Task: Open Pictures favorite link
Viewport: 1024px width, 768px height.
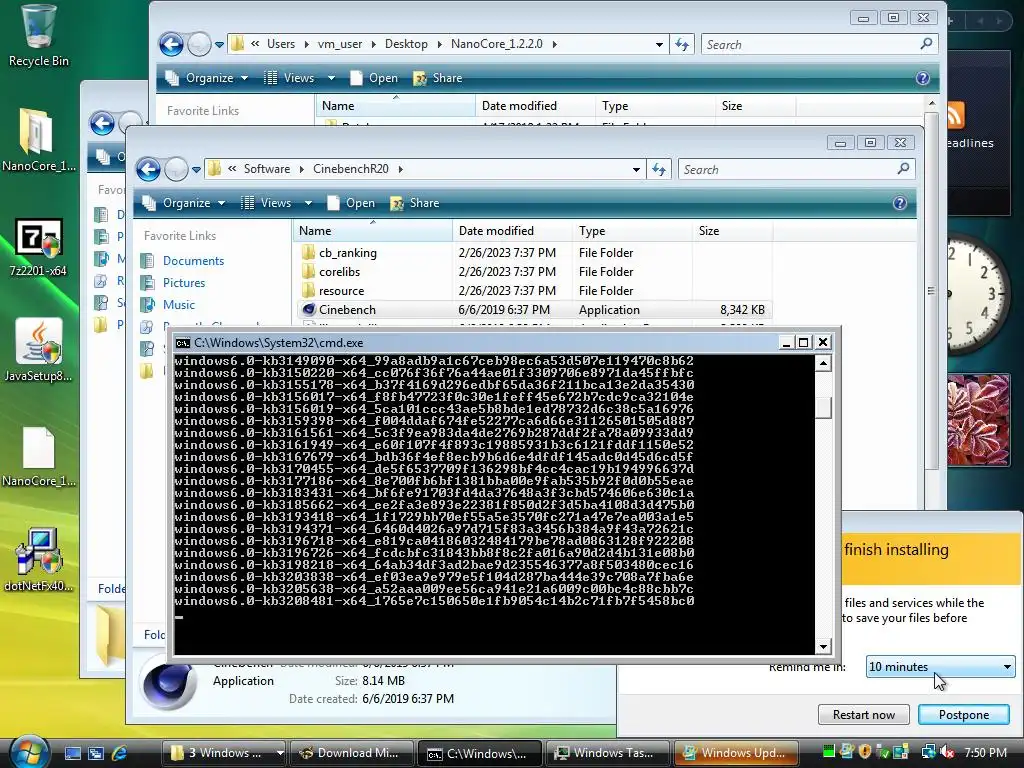Action: [184, 283]
